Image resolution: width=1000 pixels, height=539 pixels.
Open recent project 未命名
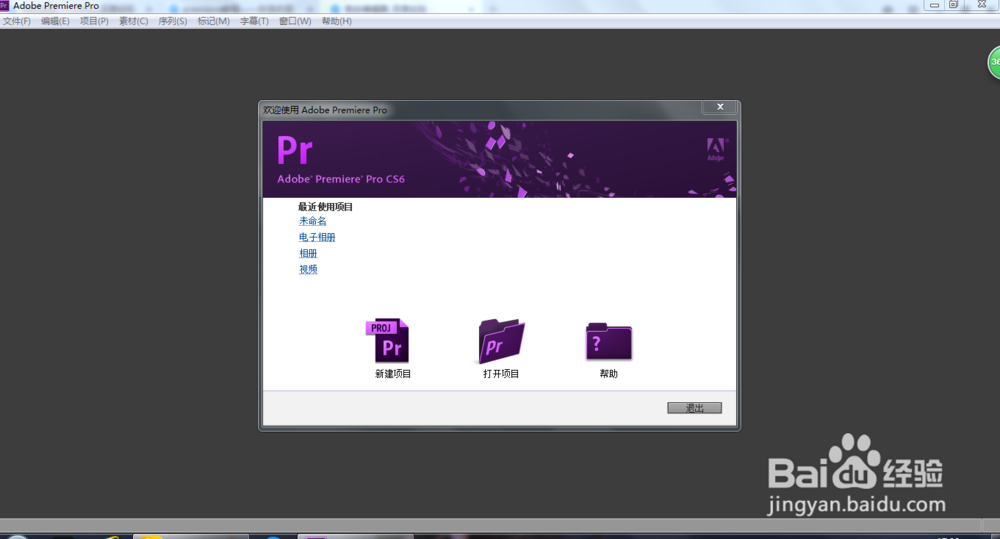coord(312,221)
